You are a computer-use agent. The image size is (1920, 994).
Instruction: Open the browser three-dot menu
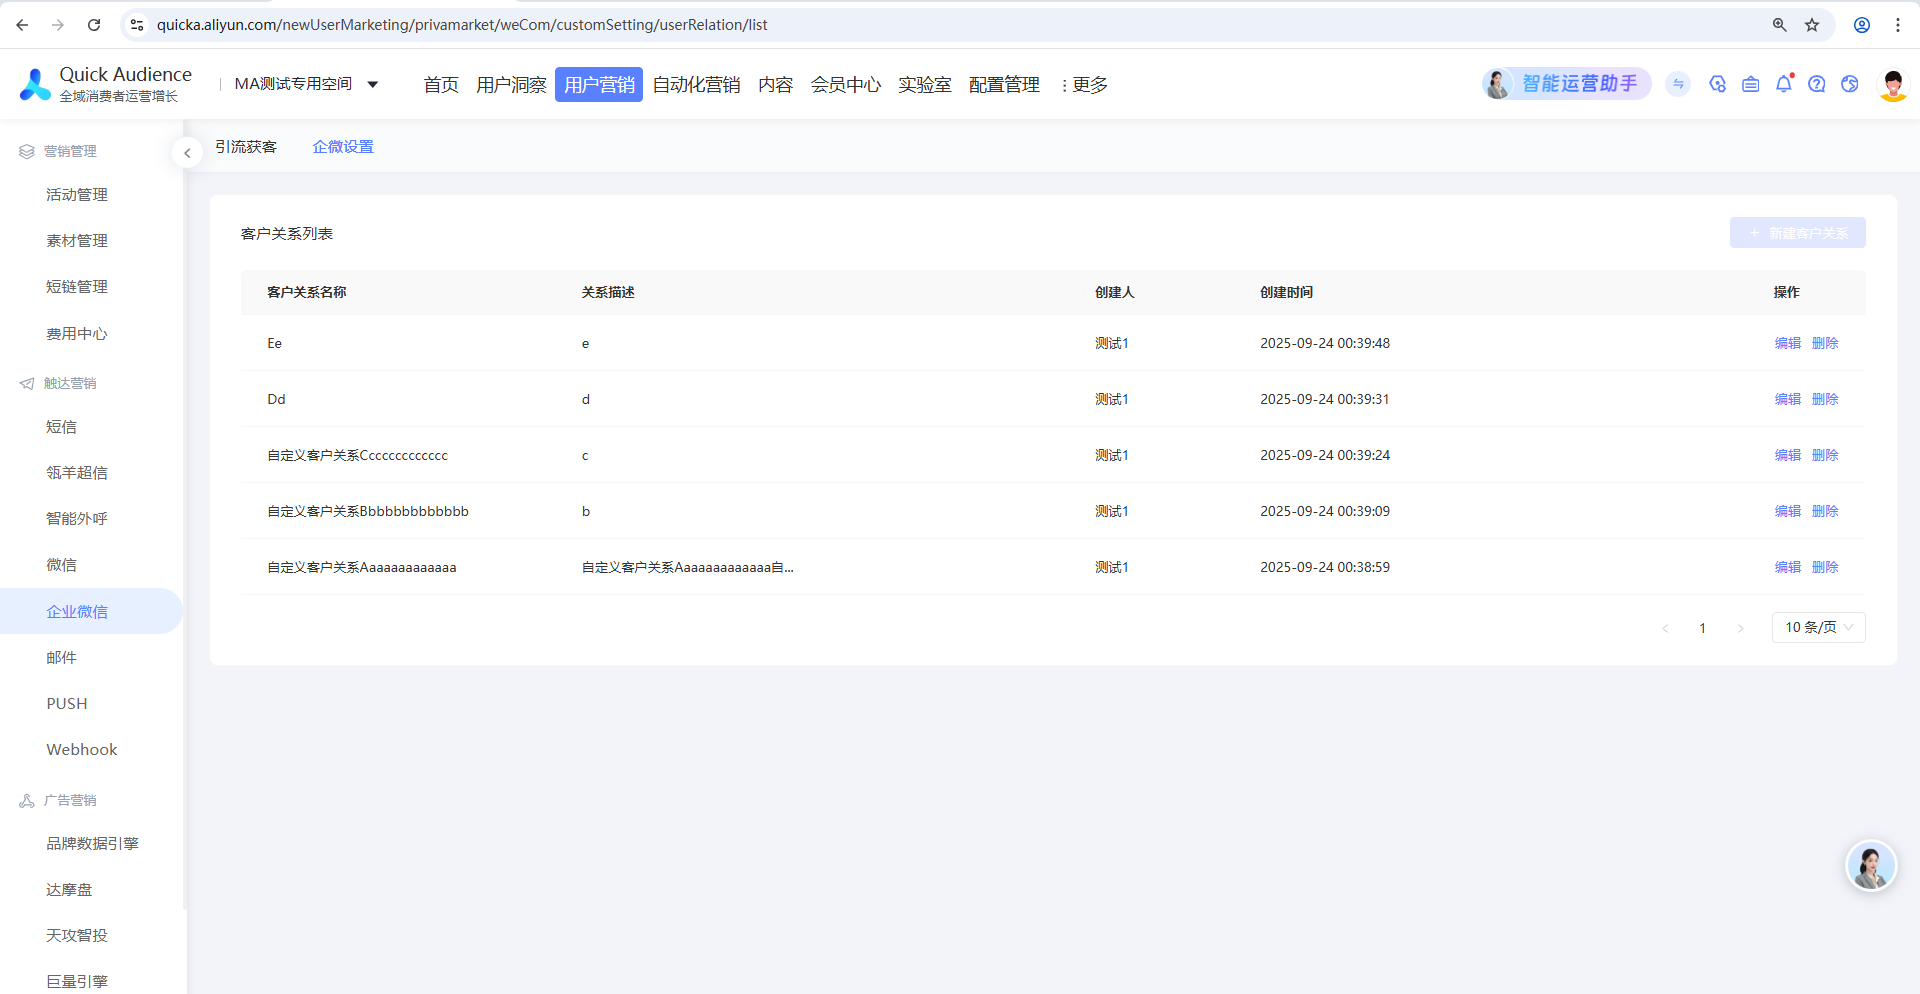coord(1898,25)
